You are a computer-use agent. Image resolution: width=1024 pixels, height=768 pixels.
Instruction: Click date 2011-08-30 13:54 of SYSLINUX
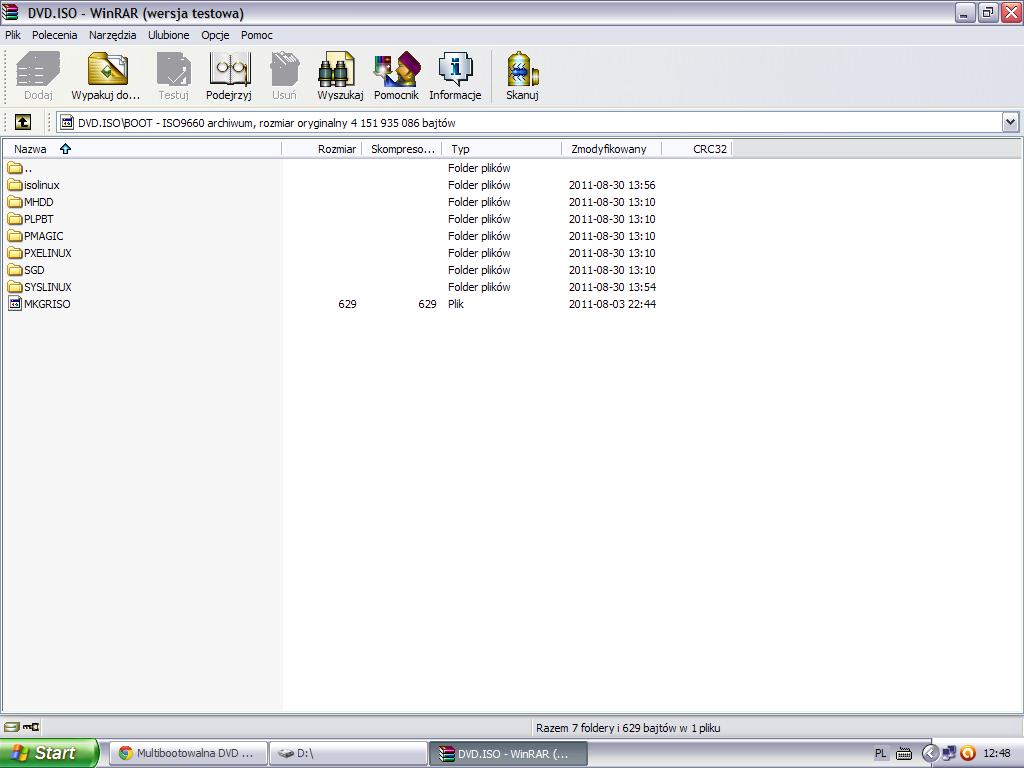(612, 287)
